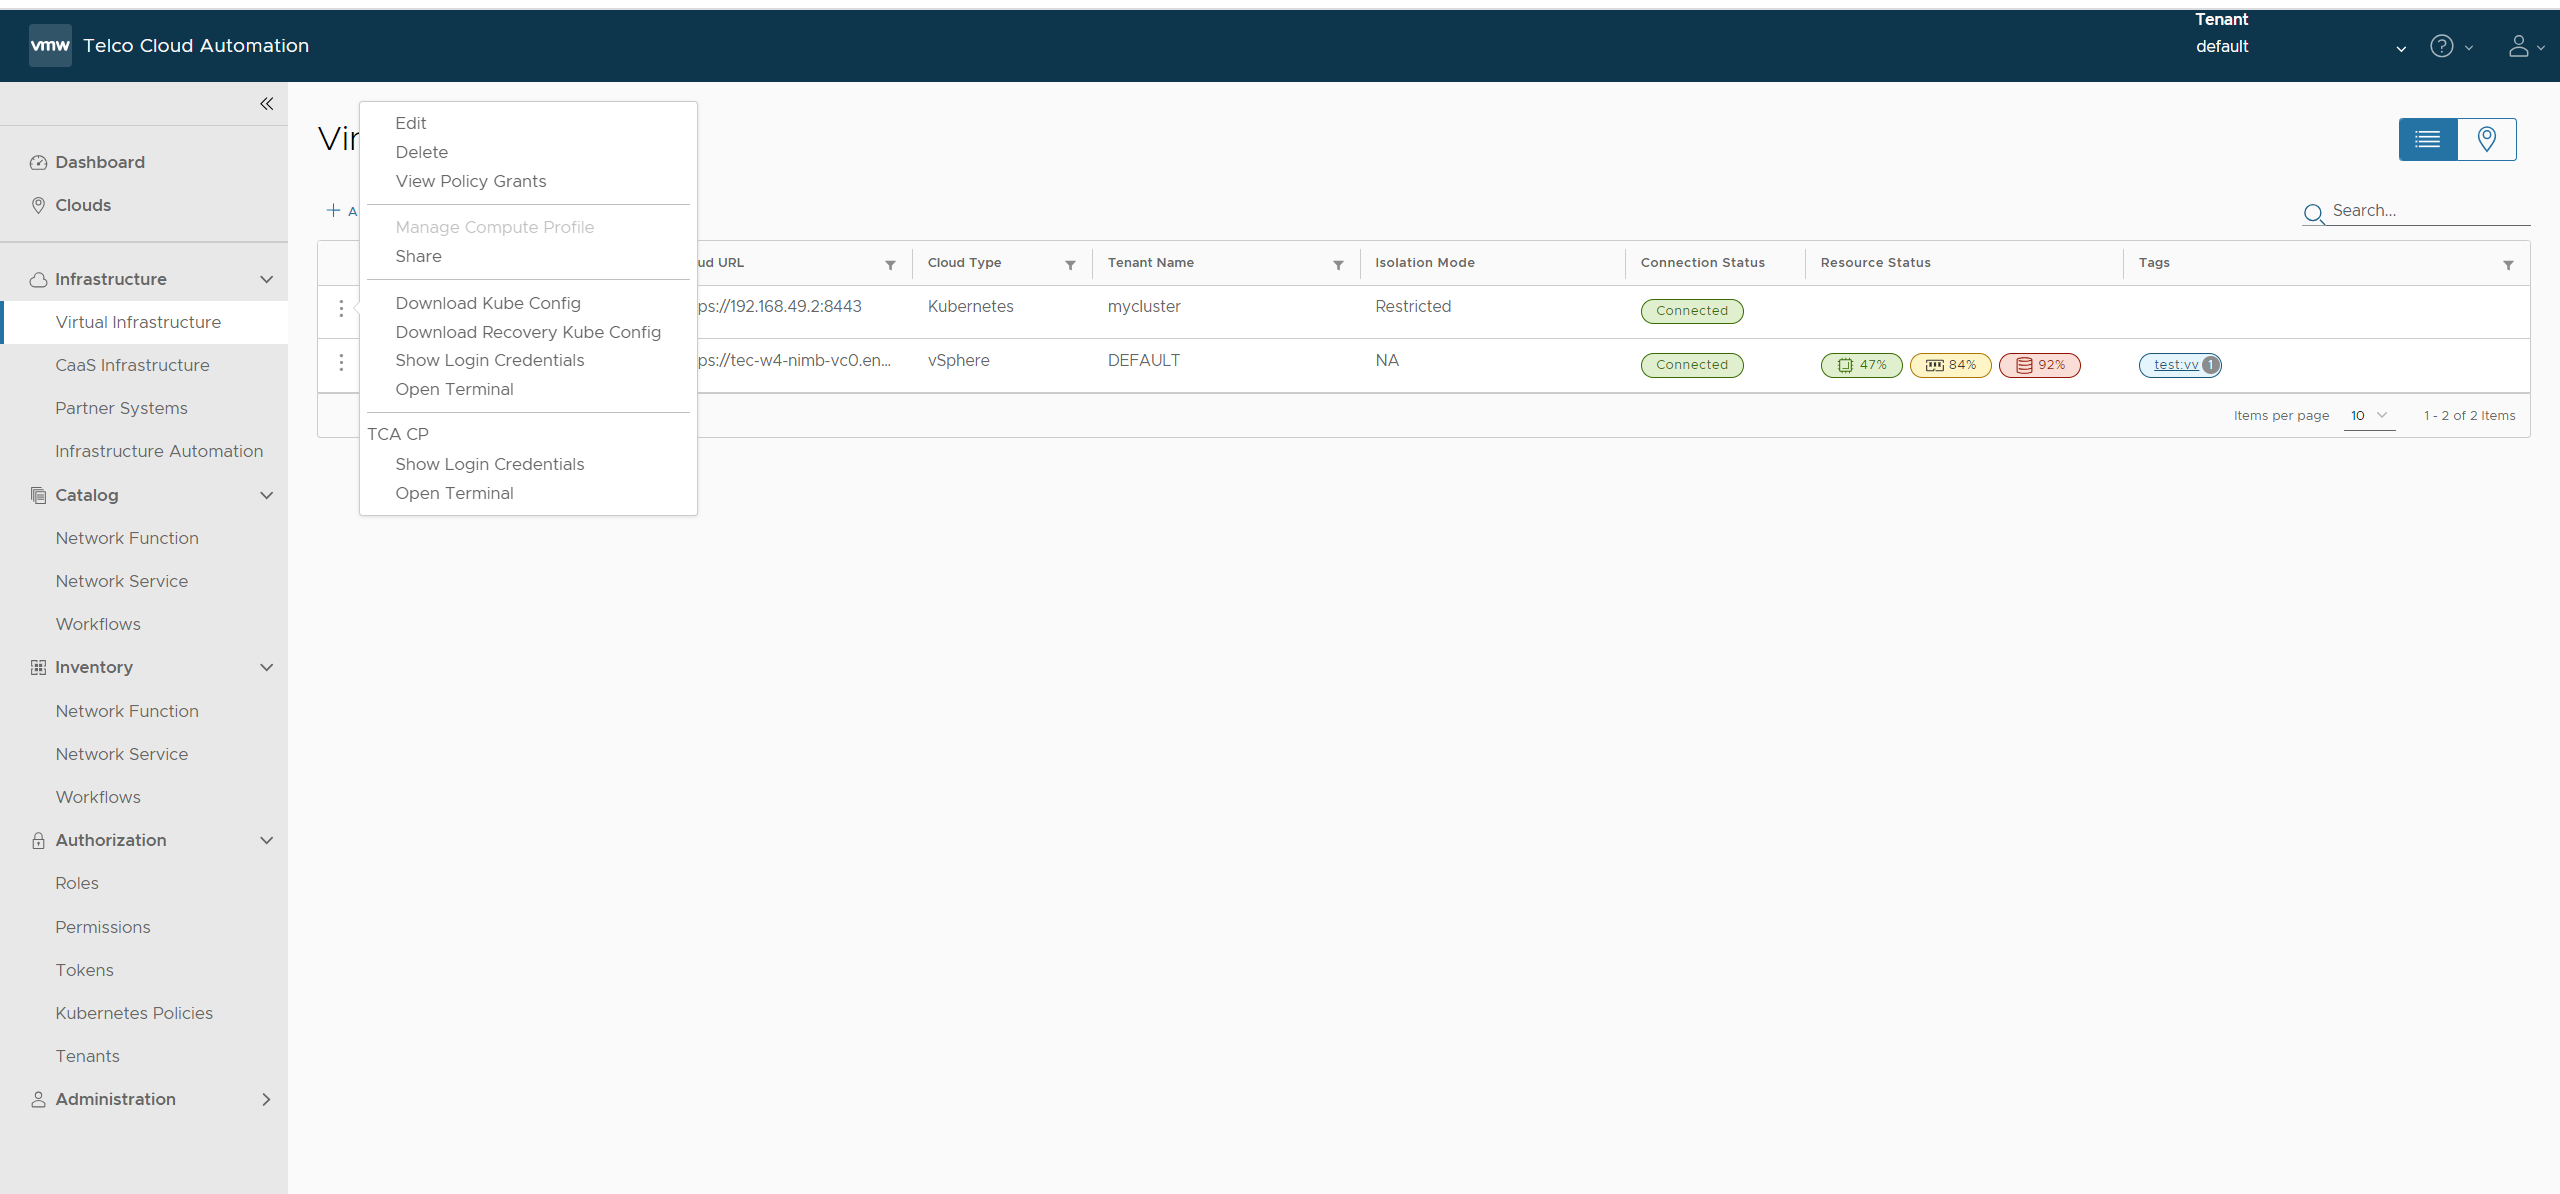2560x1194 pixels.
Task: Collapse the Inventory section
Action: pyautogui.click(x=266, y=667)
